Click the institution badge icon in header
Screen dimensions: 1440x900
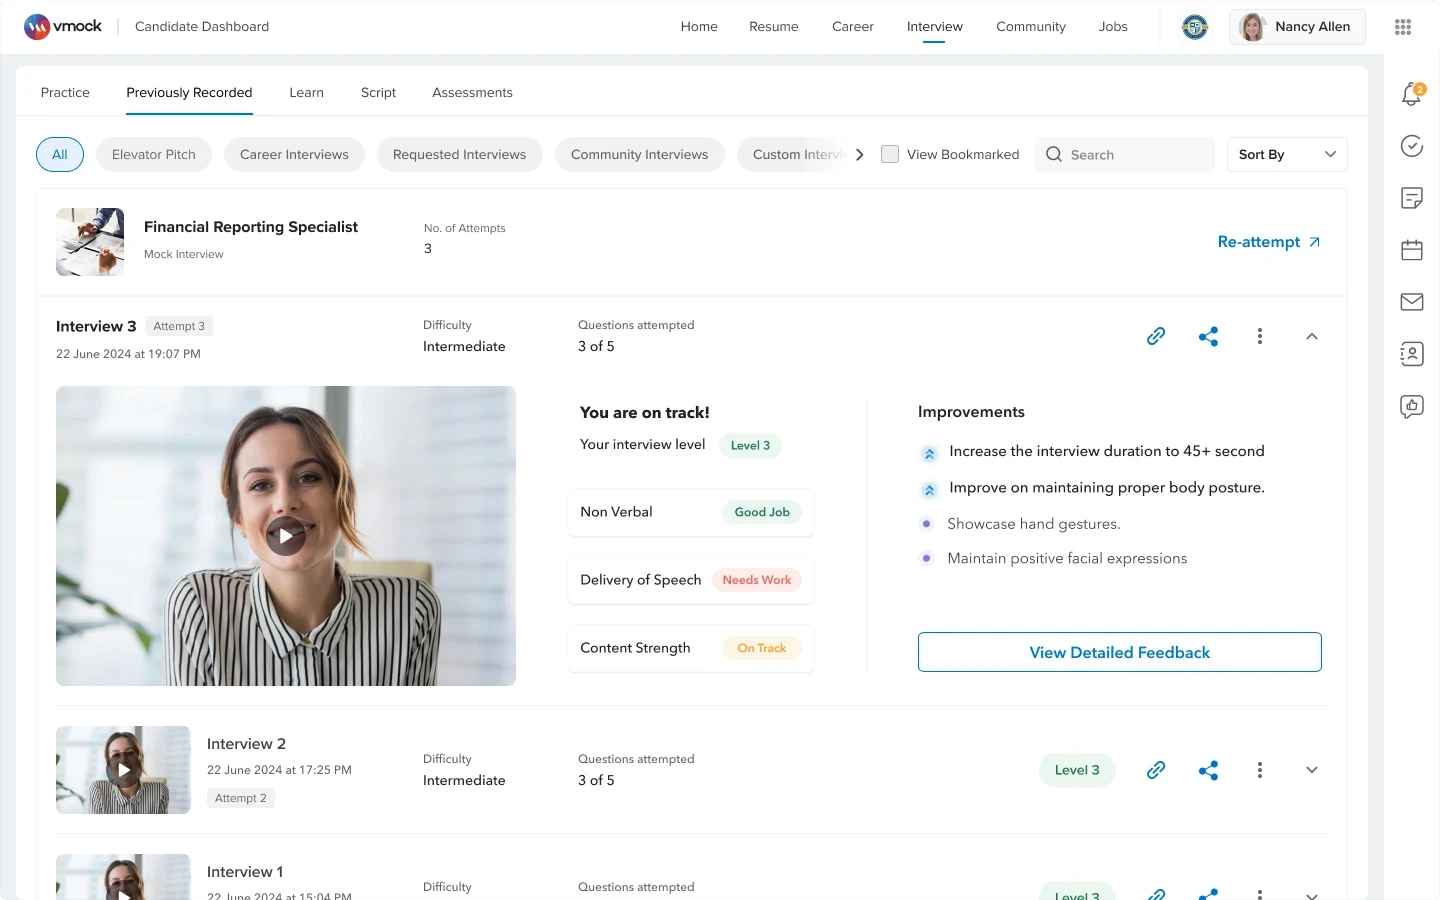1195,27
